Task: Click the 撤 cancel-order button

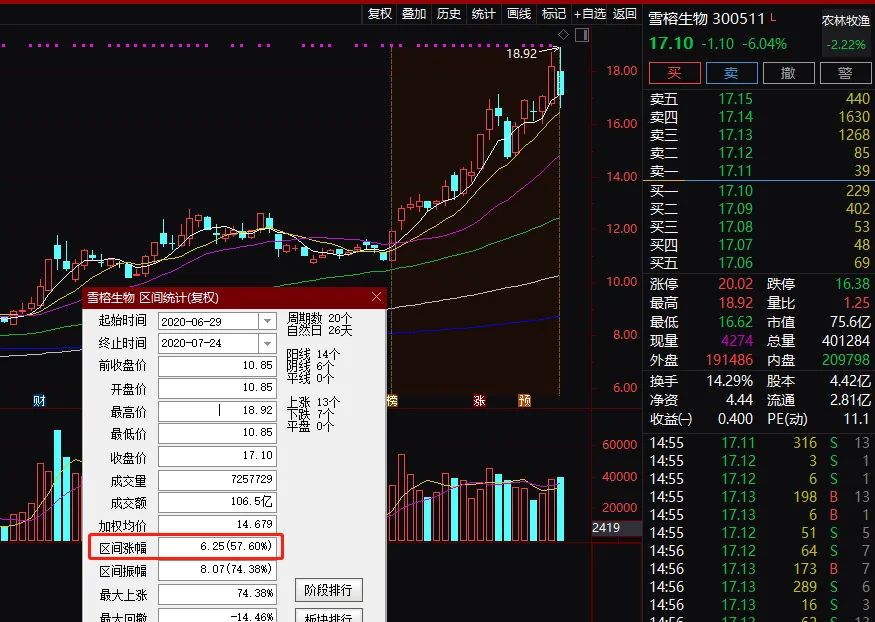Action: [788, 73]
